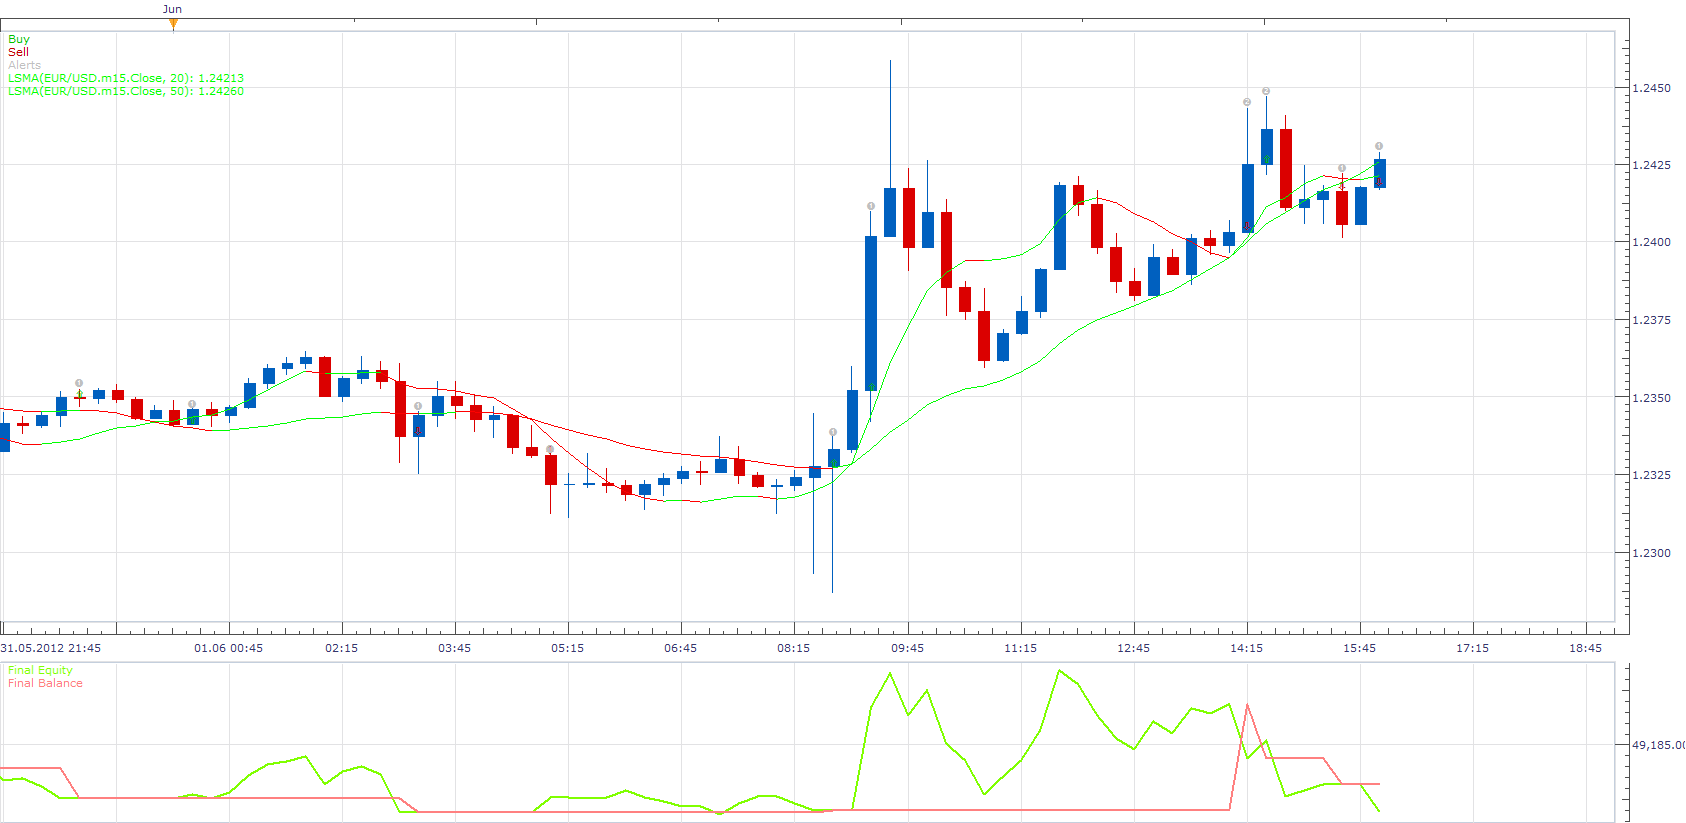Click the Alerts legend label

25,65
